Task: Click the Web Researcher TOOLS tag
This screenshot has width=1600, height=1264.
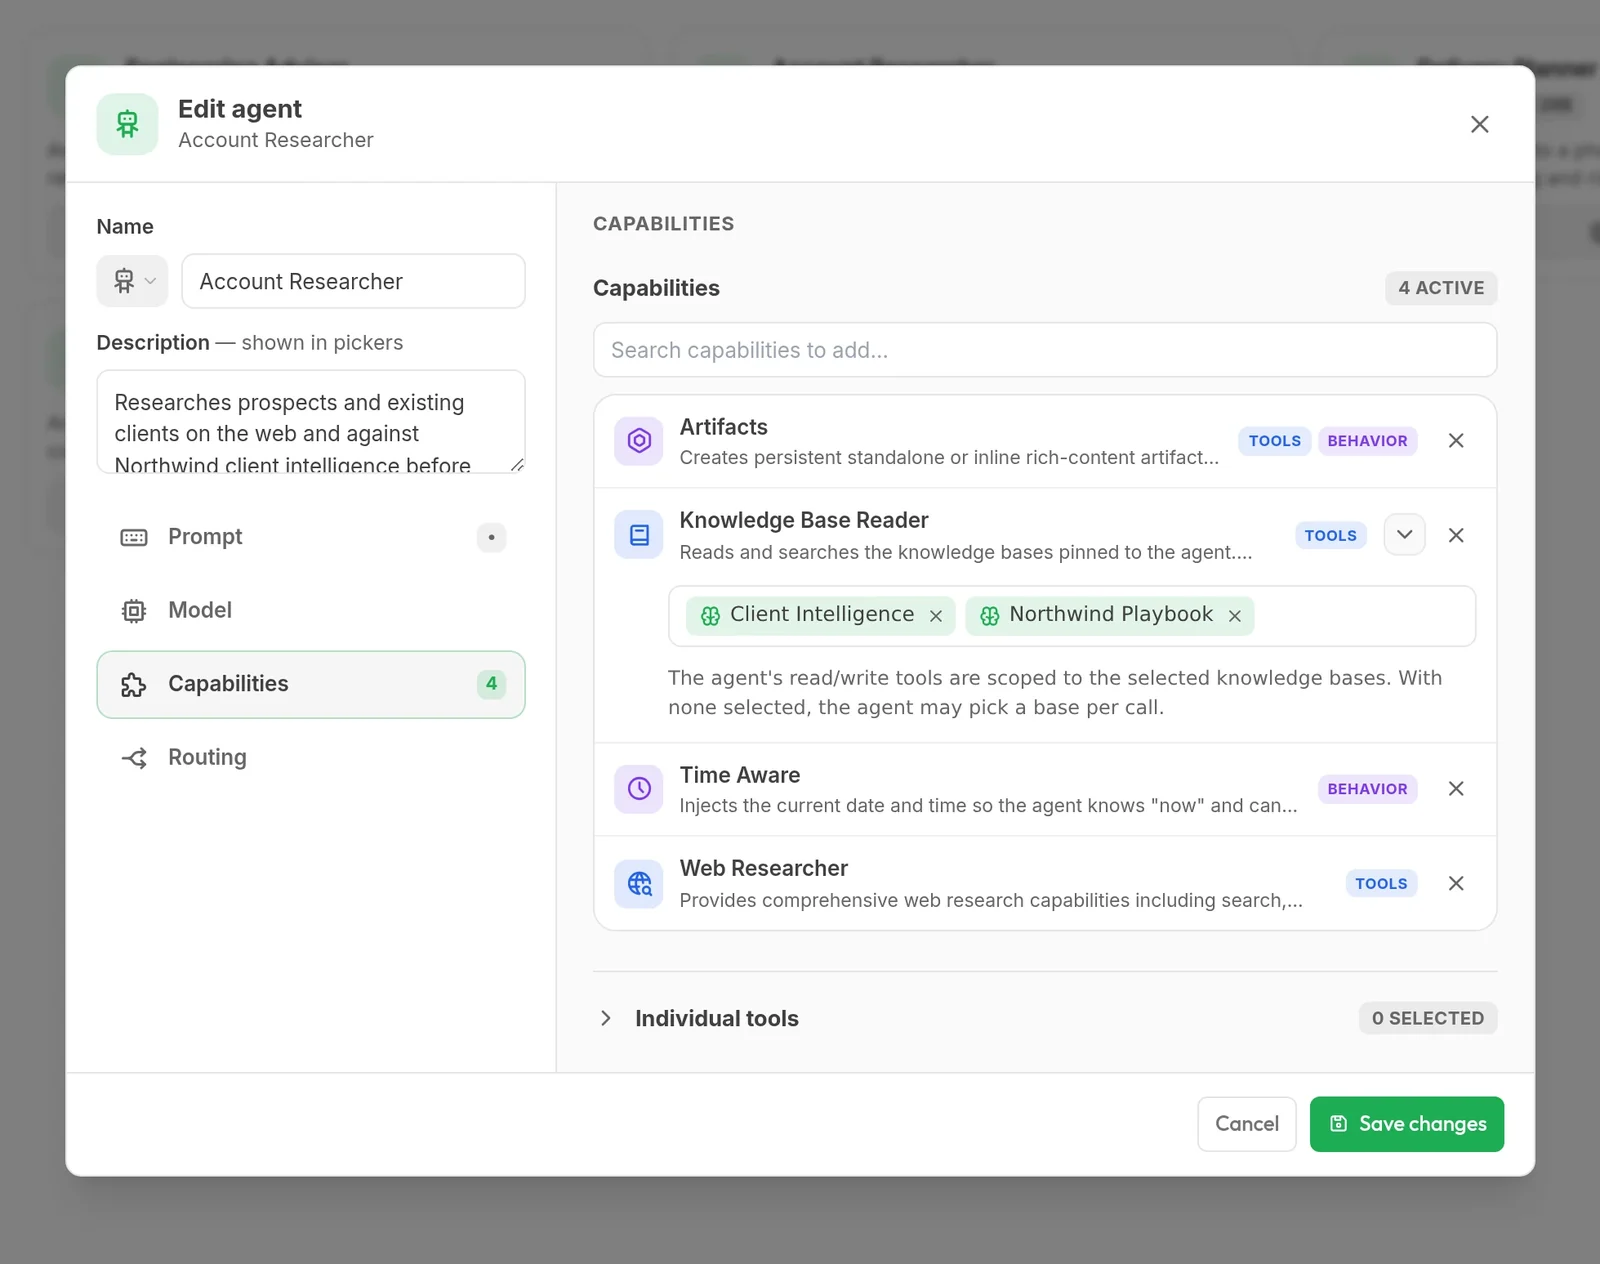Action: click(1381, 884)
